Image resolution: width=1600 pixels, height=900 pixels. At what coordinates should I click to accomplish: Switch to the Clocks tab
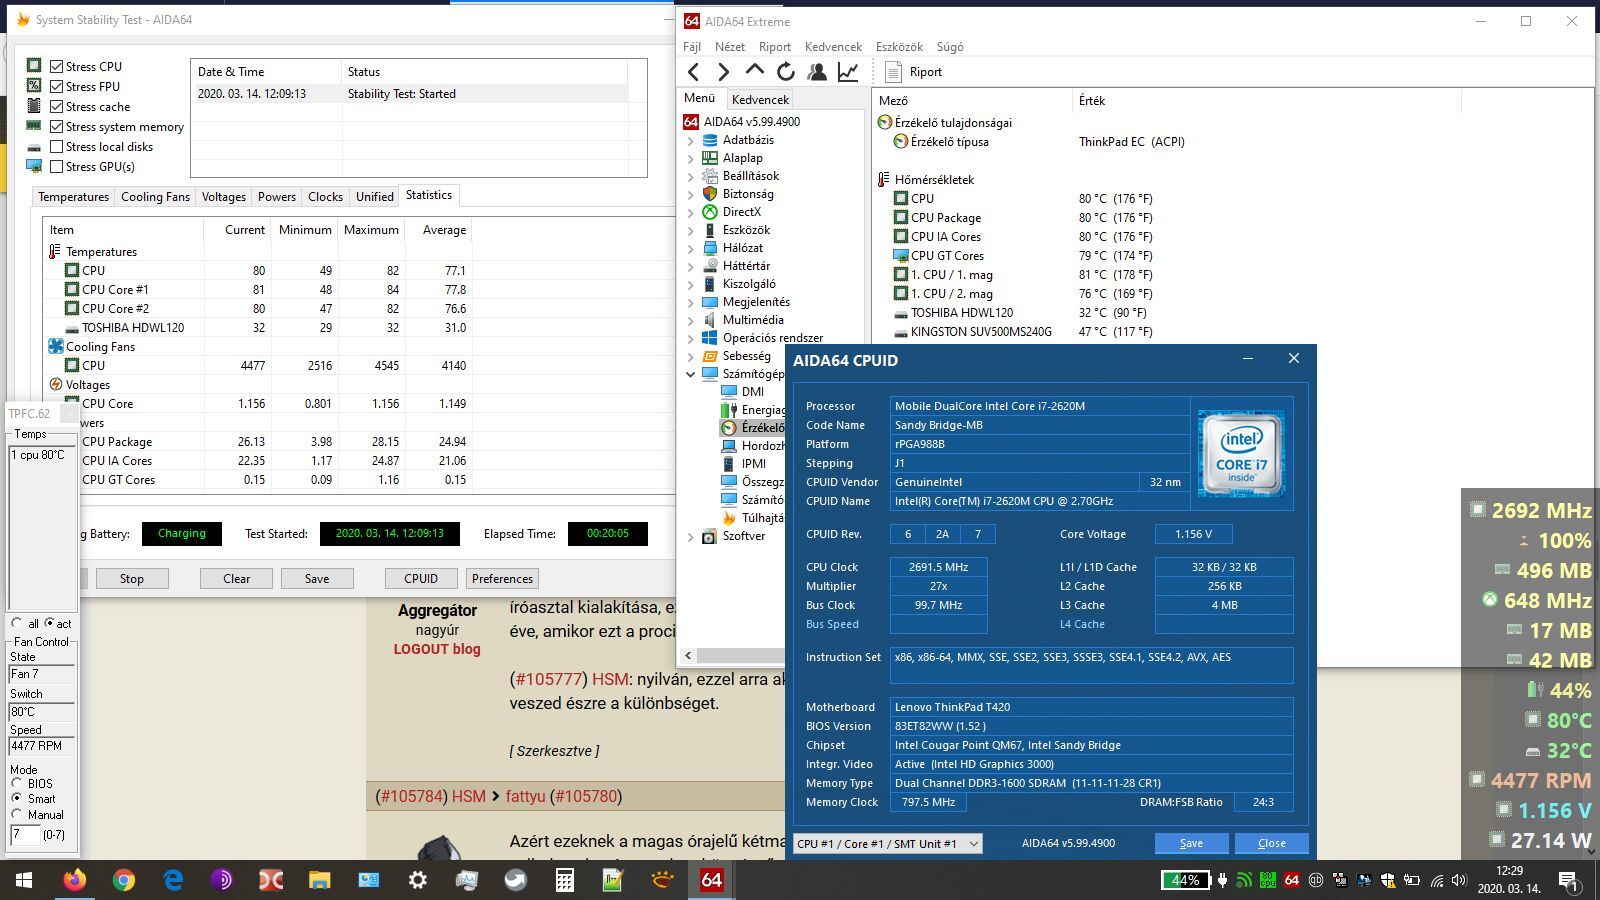[325, 197]
